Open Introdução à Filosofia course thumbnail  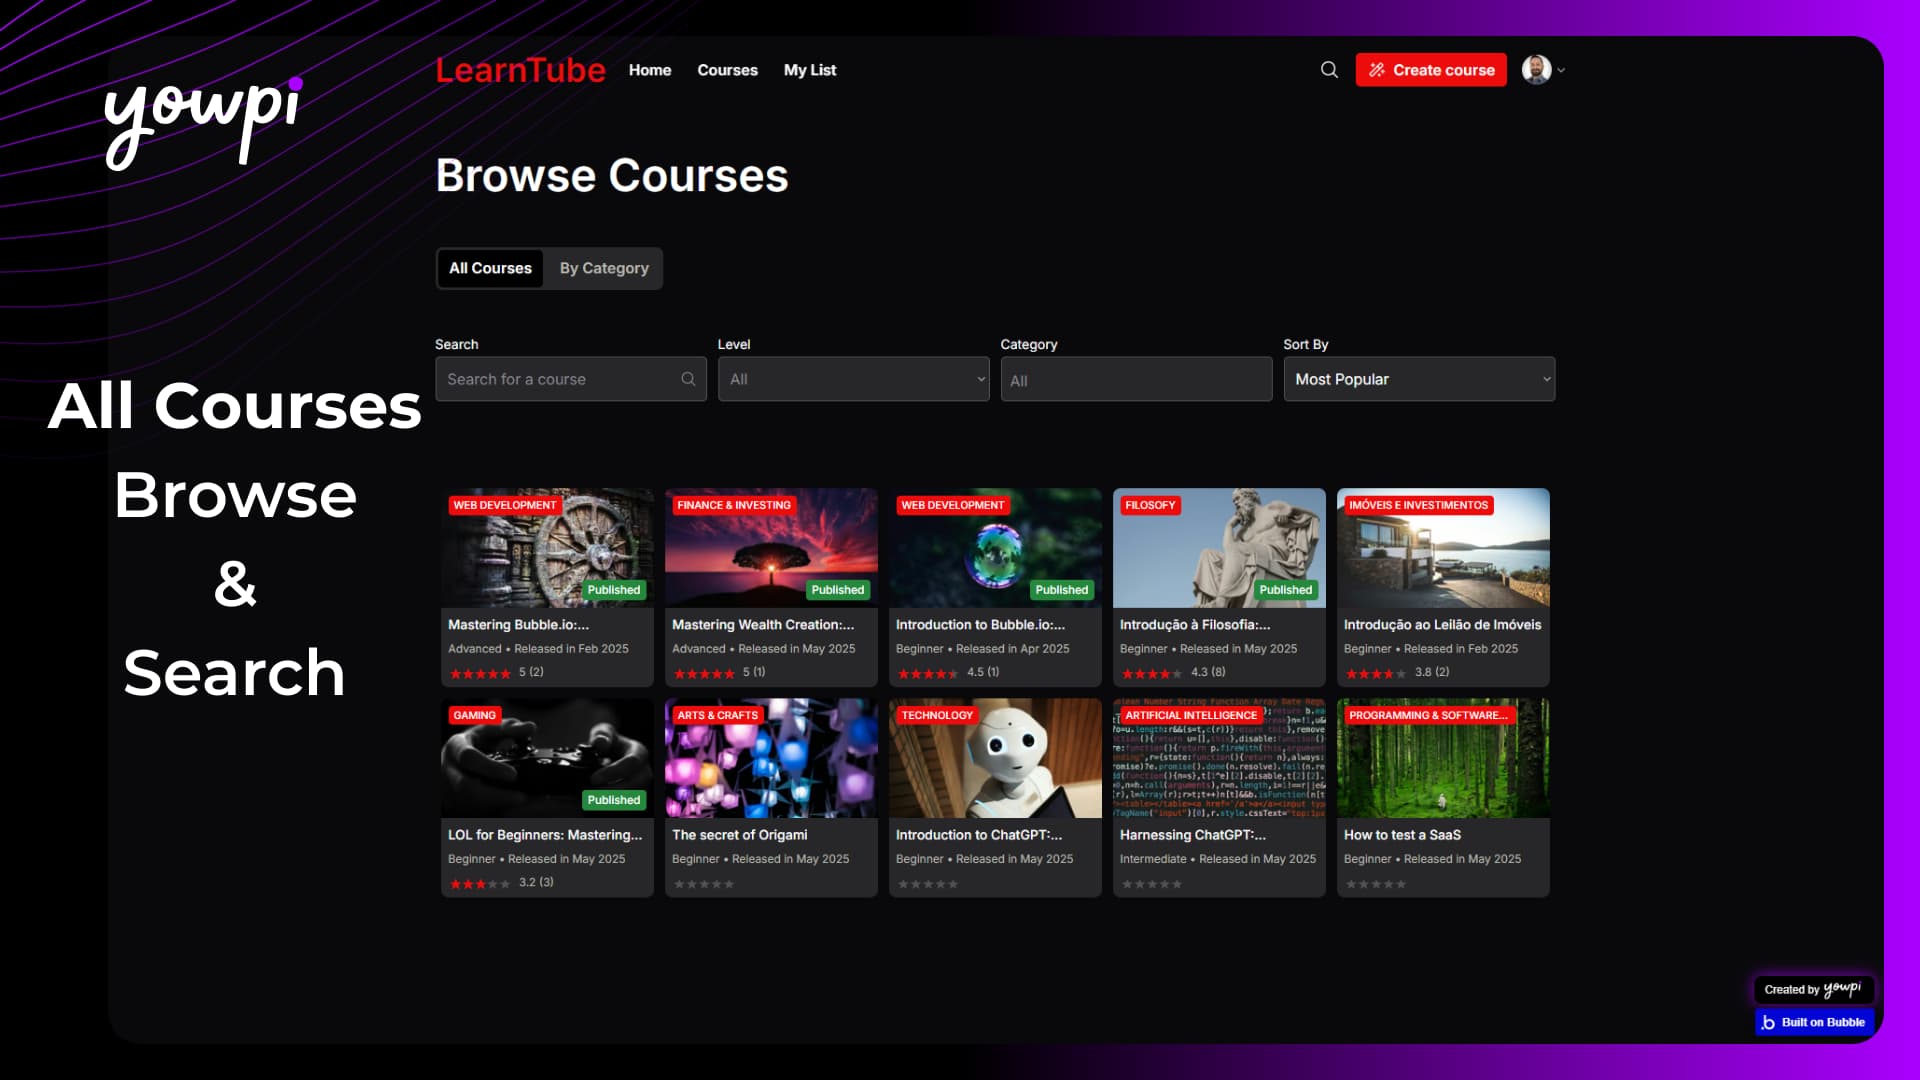point(1219,548)
